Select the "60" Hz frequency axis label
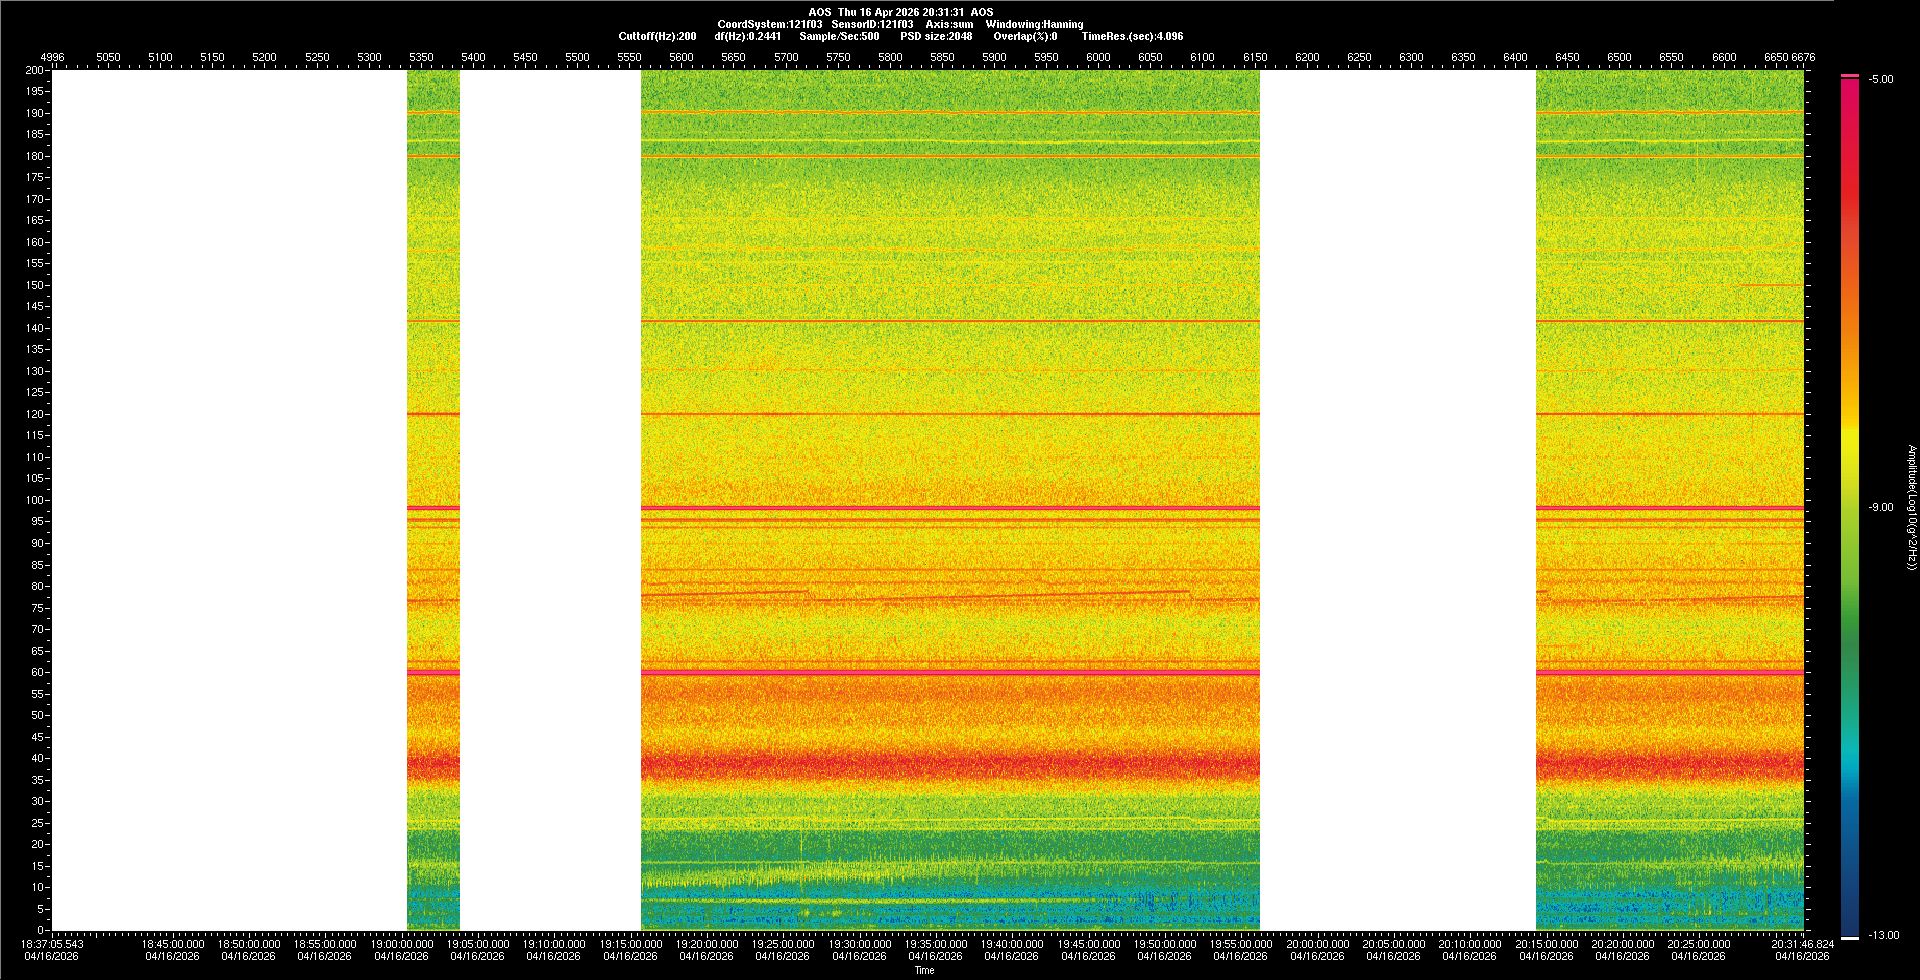Image resolution: width=1920 pixels, height=980 pixels. point(38,672)
